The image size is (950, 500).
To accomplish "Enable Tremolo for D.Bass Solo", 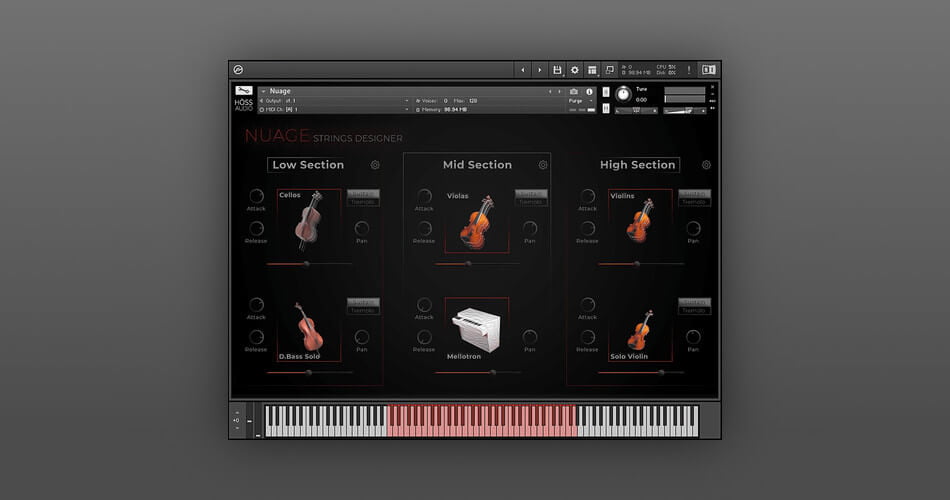I will click(363, 310).
